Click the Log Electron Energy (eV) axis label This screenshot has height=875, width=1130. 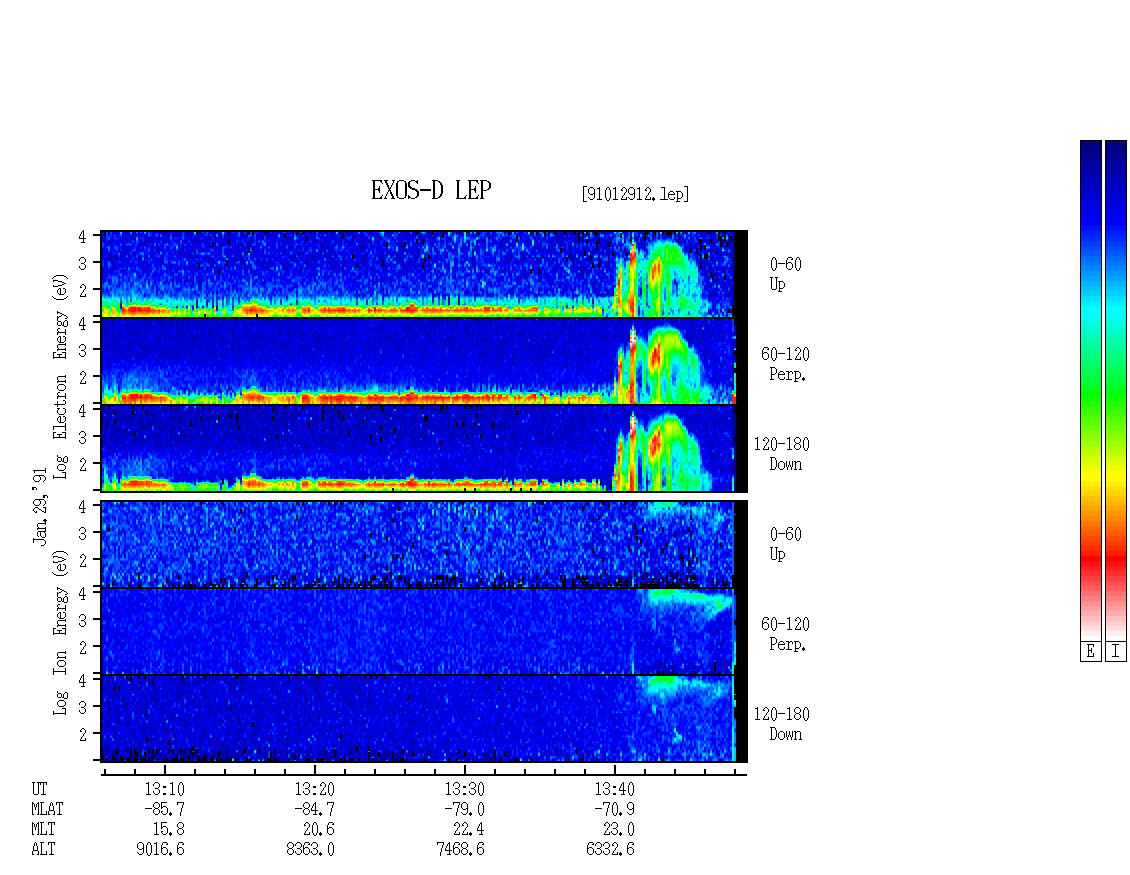coord(60,377)
